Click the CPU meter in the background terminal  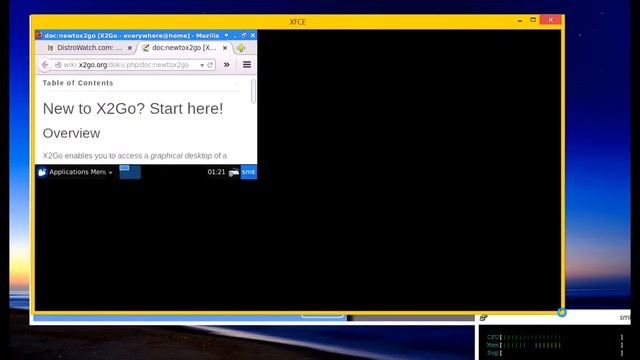(x=555, y=337)
